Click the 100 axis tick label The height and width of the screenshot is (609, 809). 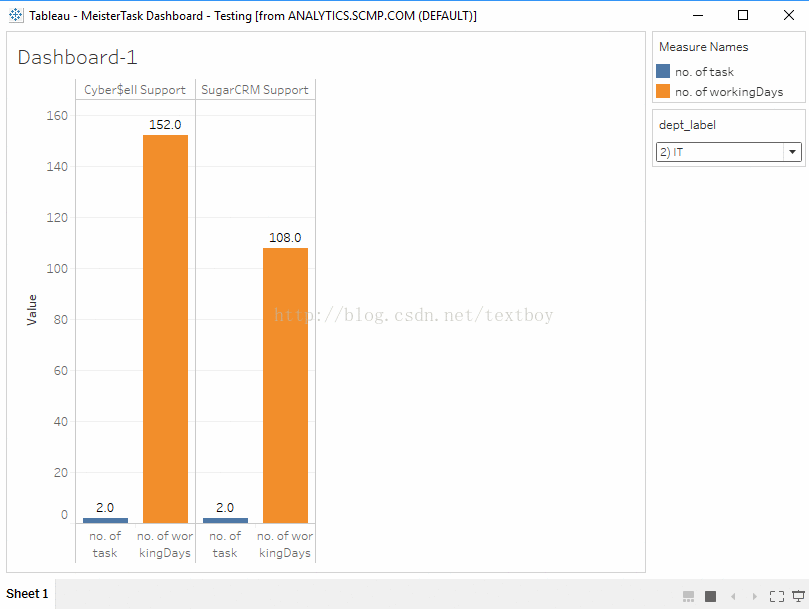57,268
